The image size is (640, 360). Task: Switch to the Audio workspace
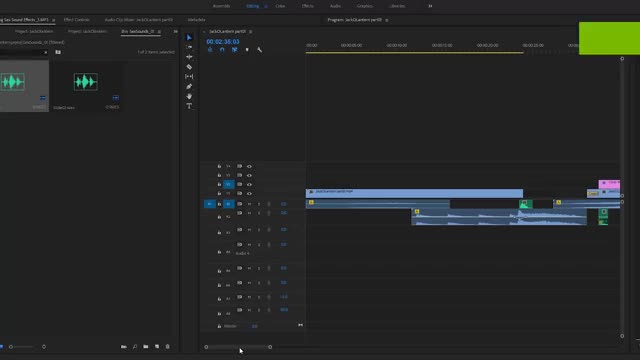pyautogui.click(x=335, y=6)
